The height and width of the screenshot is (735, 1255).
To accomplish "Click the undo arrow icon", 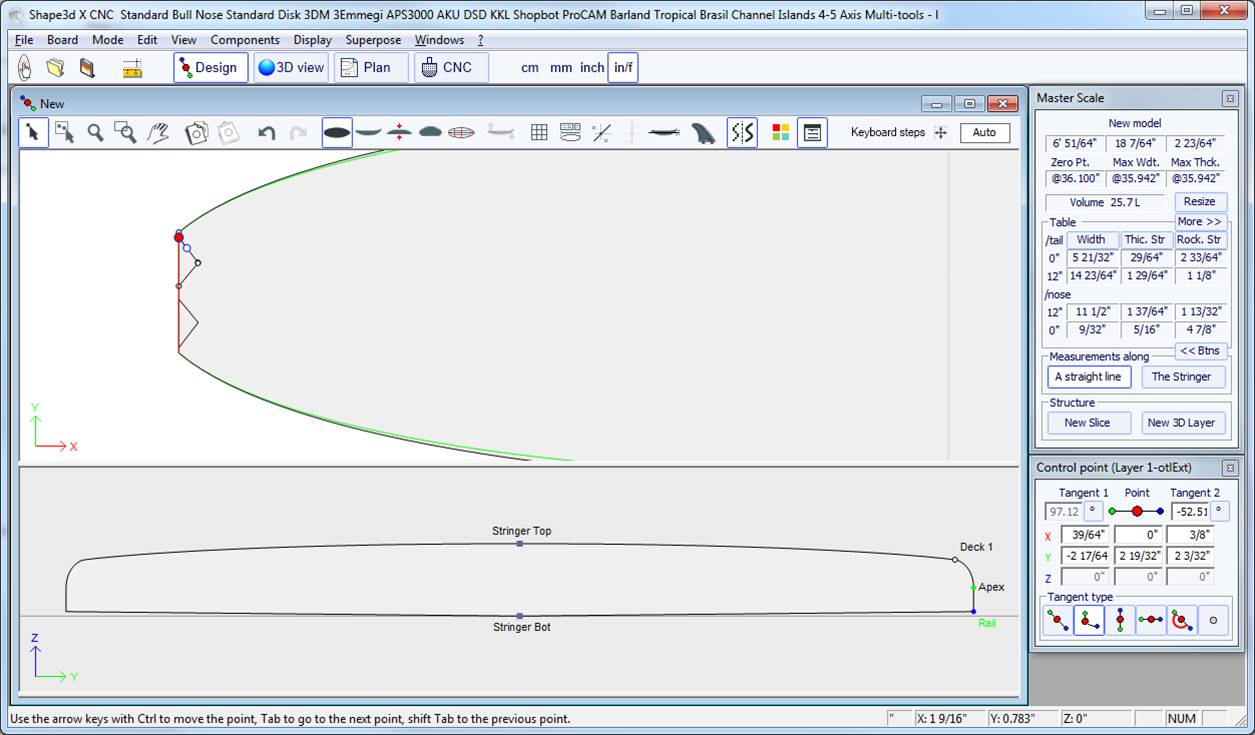I will coord(266,132).
